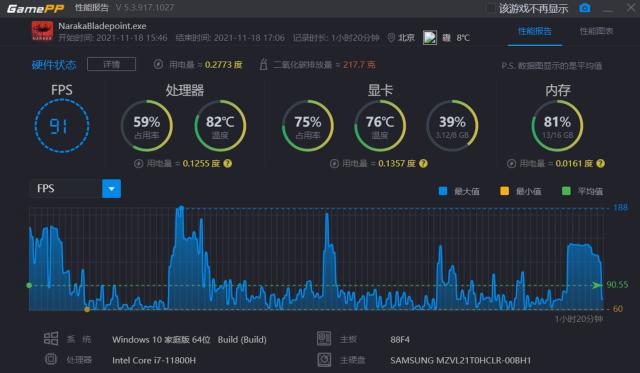The width and height of the screenshot is (640, 373).
Task: Click the 详情 button
Action: (x=111, y=64)
